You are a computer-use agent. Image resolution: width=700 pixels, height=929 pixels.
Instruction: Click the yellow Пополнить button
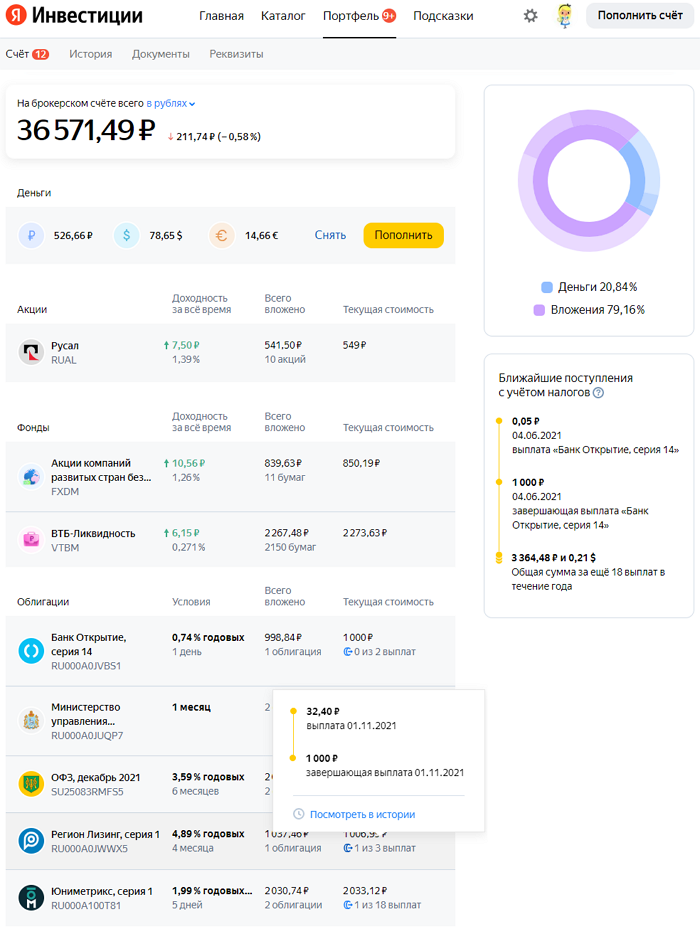(403, 235)
